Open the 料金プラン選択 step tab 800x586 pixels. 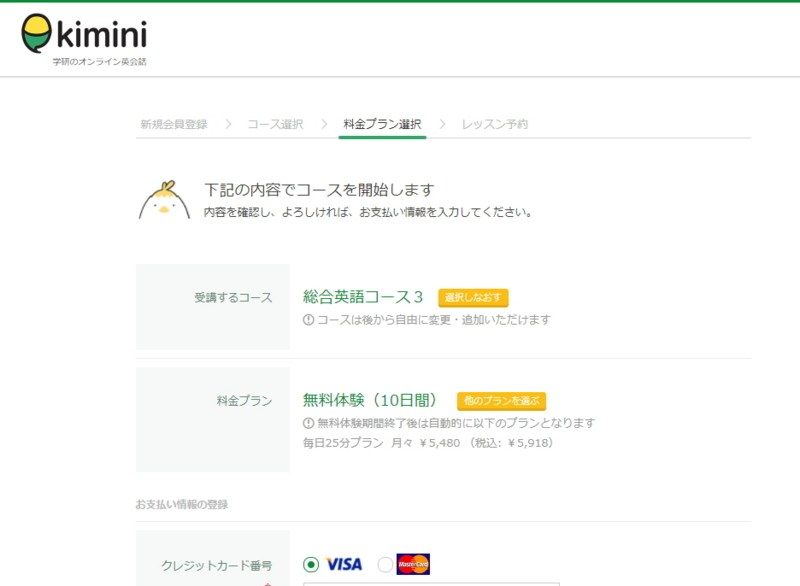click(x=382, y=124)
